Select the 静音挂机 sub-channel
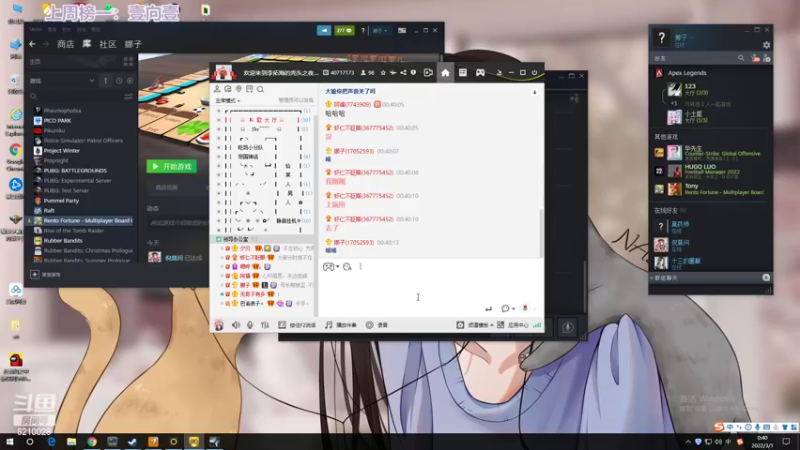Screen dimensions: 800x450 (x=287, y=221)
